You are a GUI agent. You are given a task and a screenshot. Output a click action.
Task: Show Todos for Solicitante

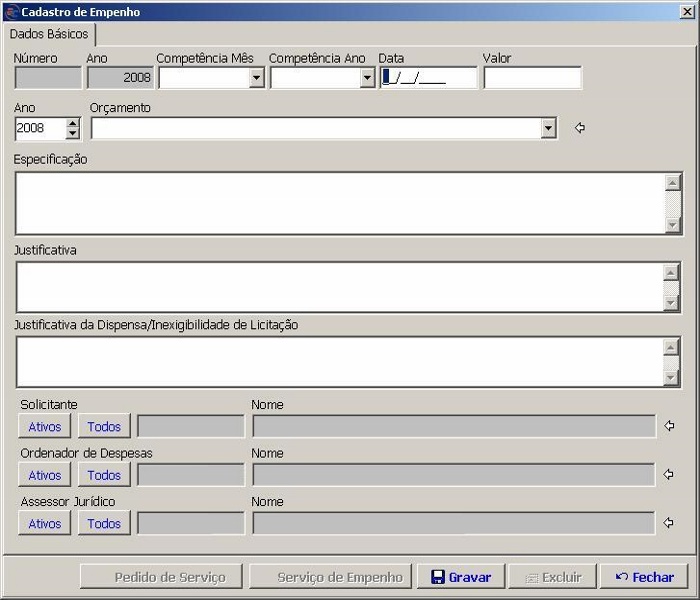pos(104,426)
